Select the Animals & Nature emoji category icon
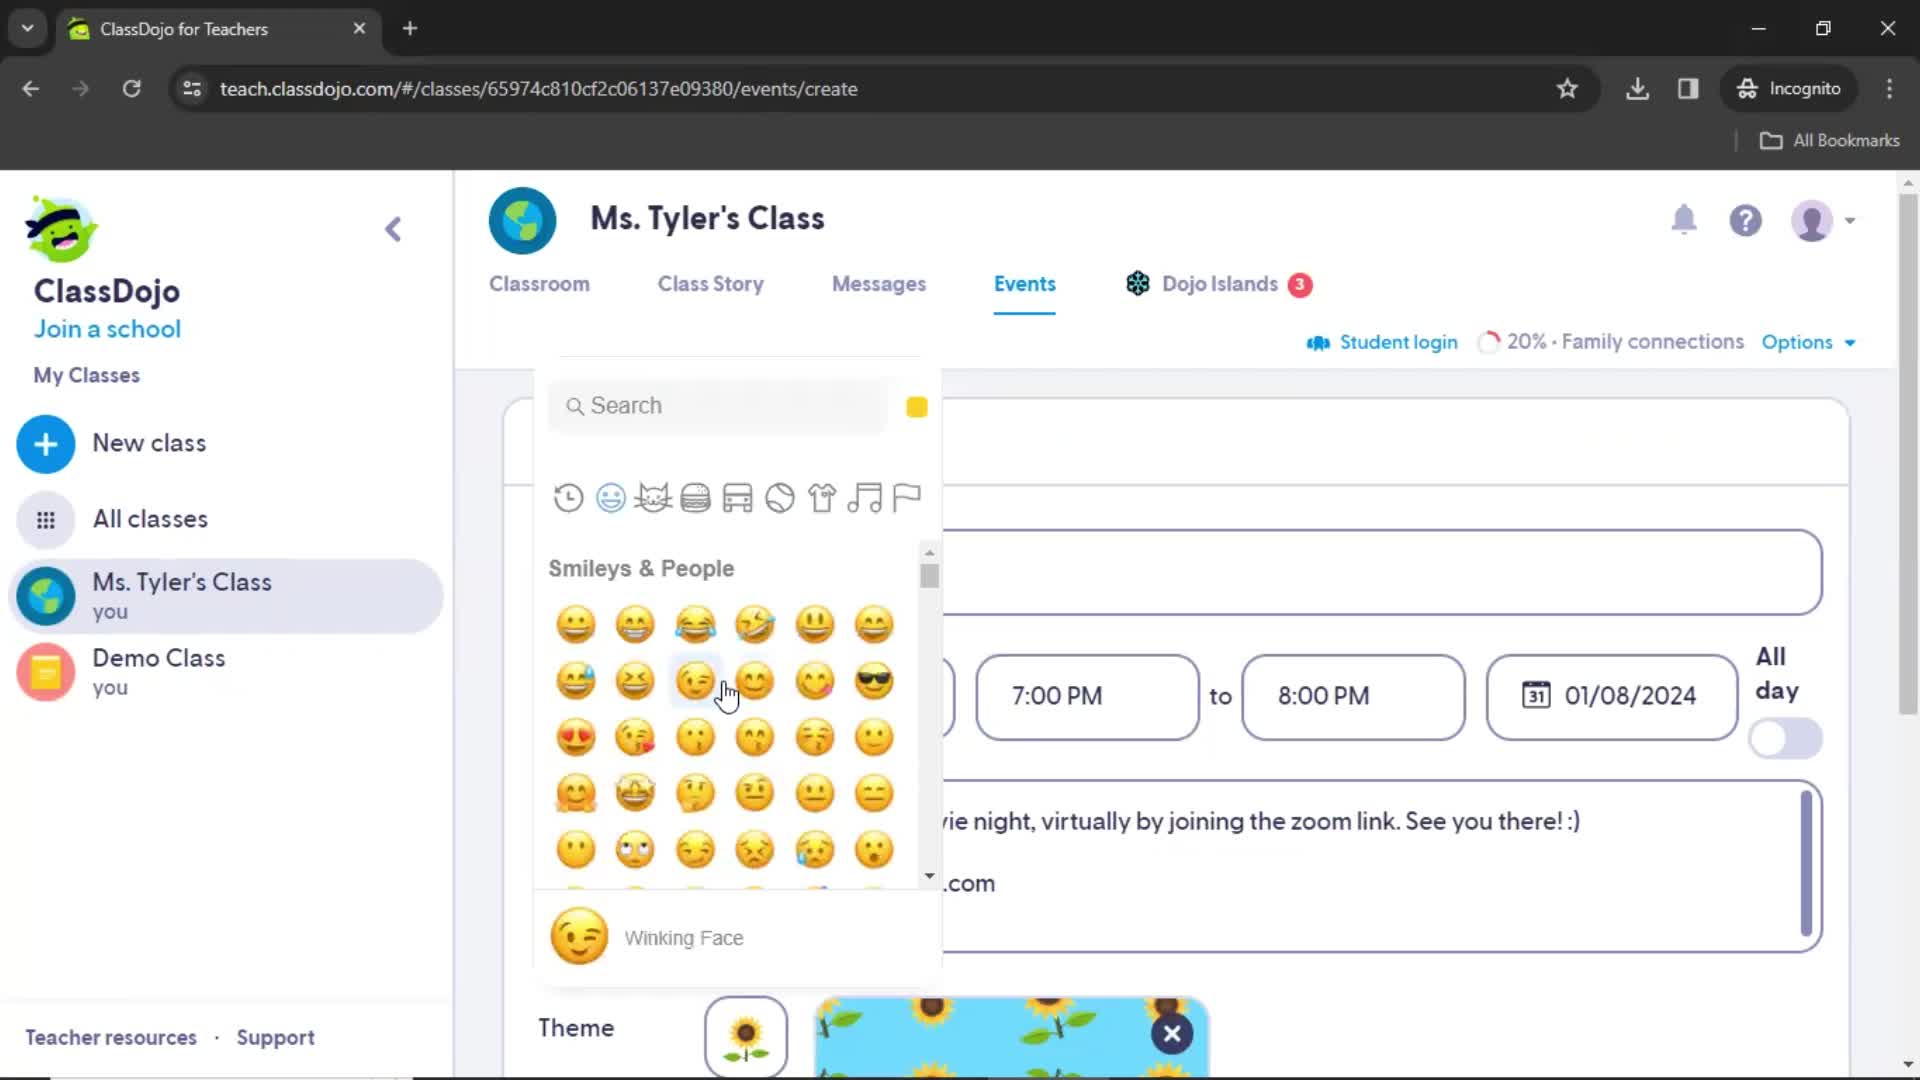 pos(653,496)
